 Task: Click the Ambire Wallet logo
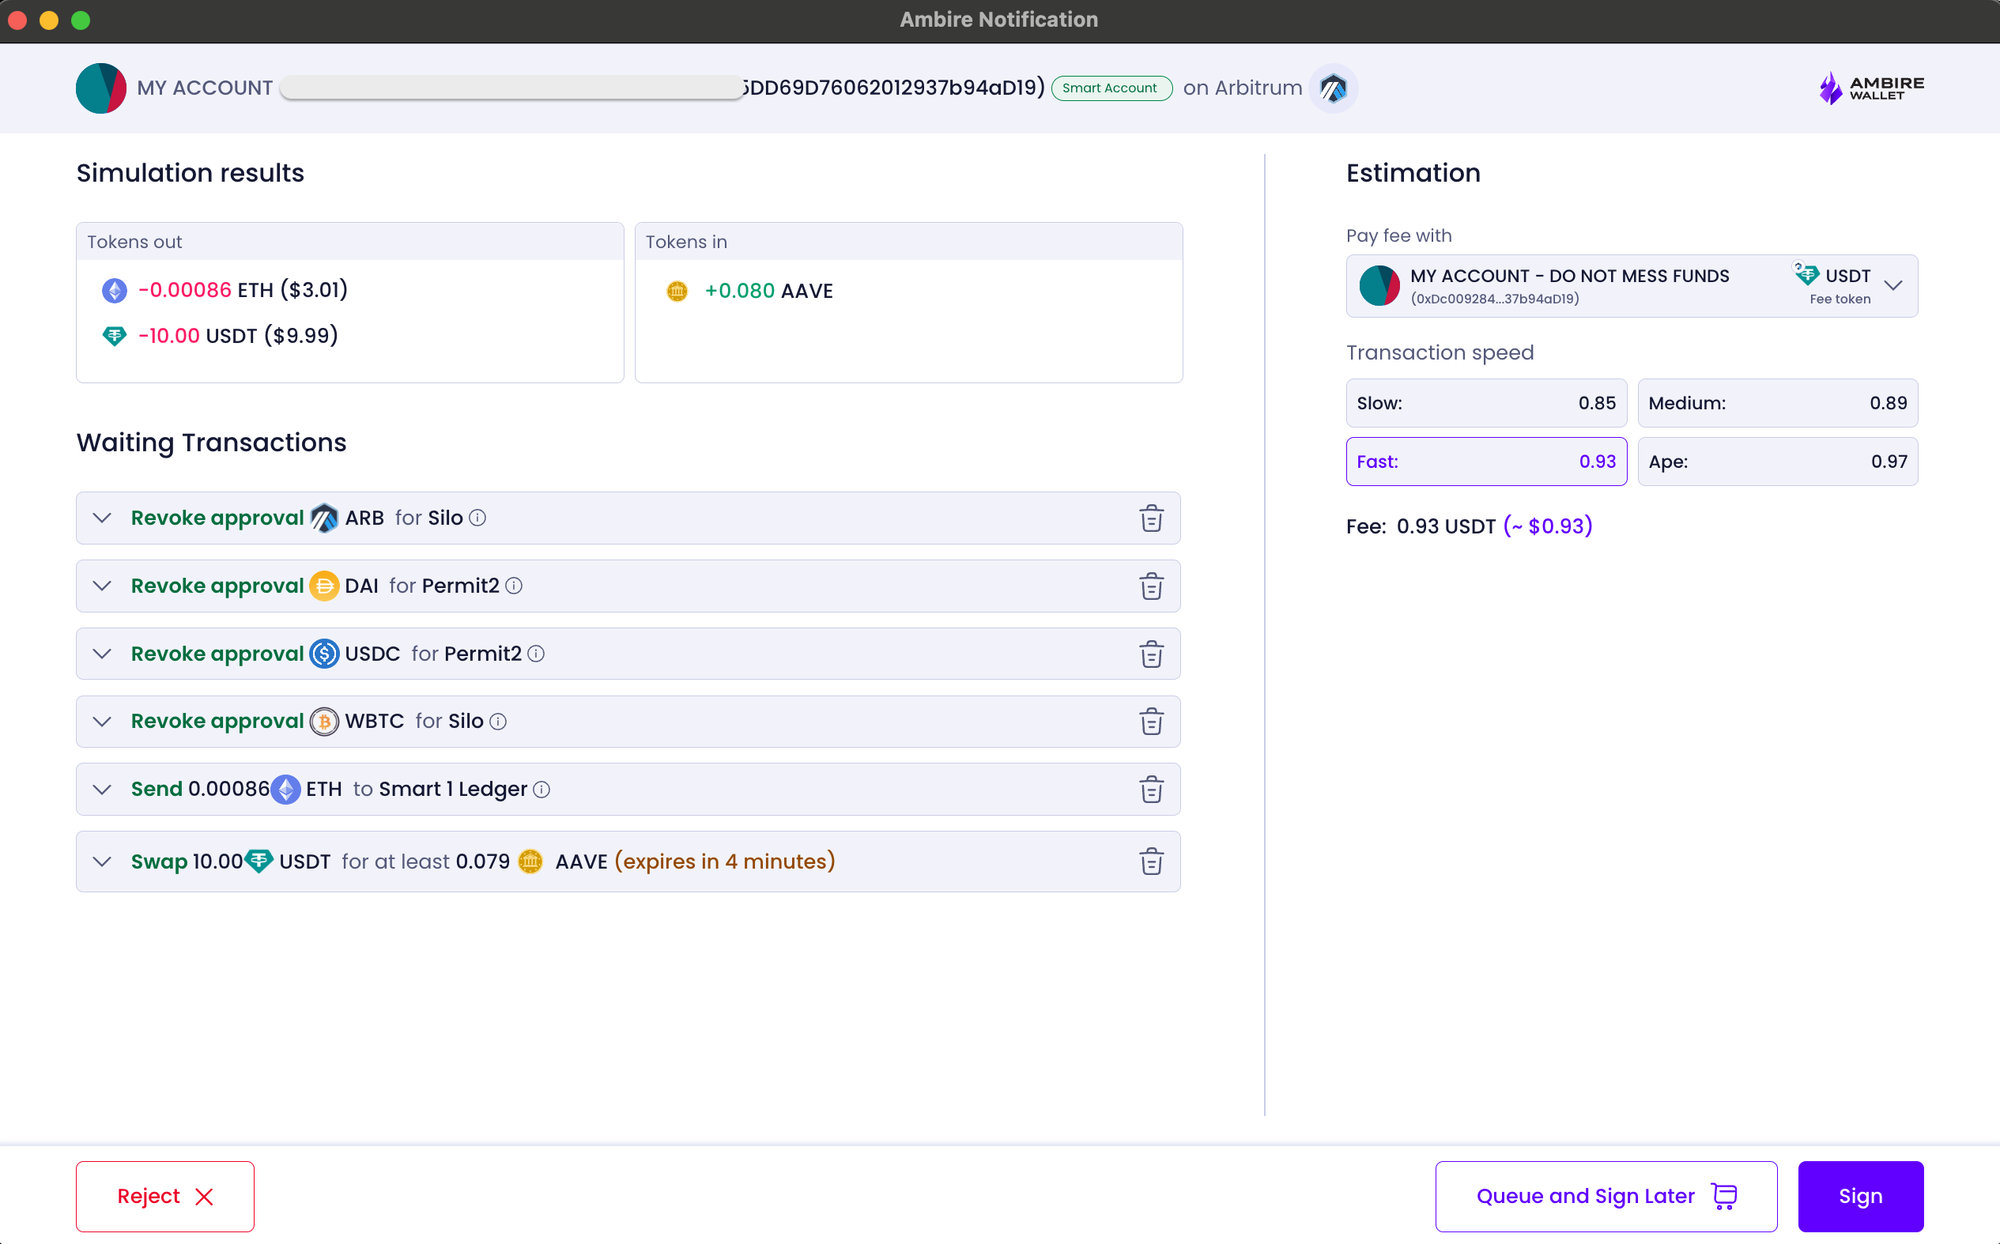1871,88
